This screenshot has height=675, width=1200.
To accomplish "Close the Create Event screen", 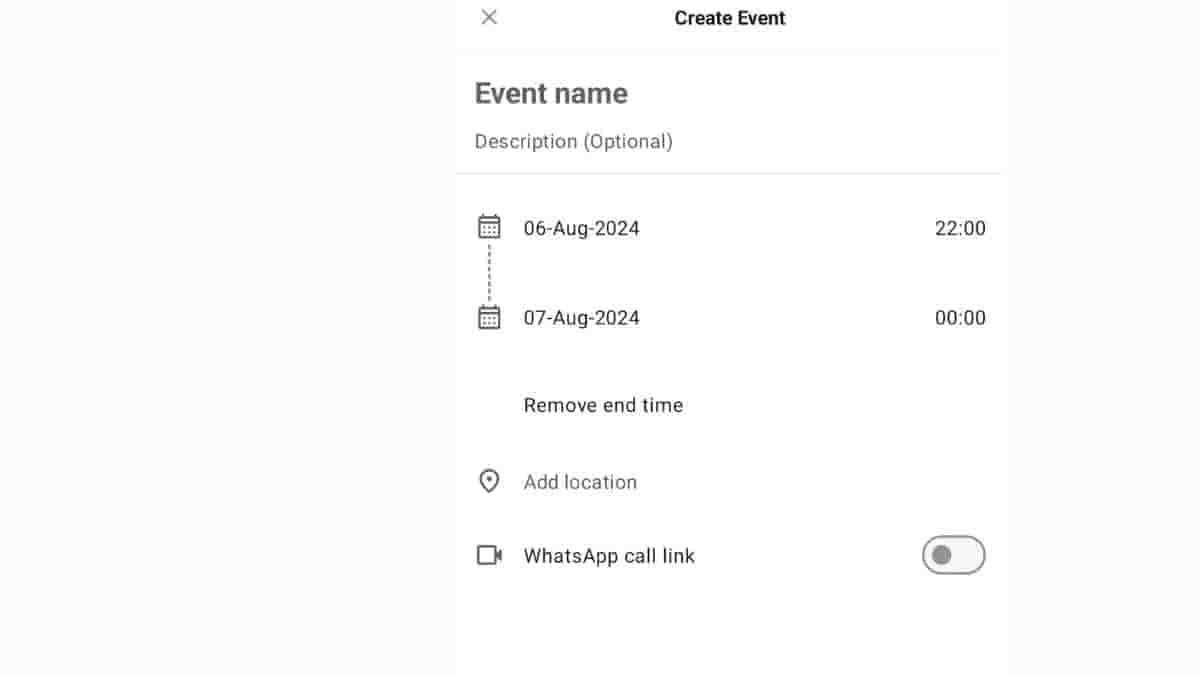I will pos(489,17).
